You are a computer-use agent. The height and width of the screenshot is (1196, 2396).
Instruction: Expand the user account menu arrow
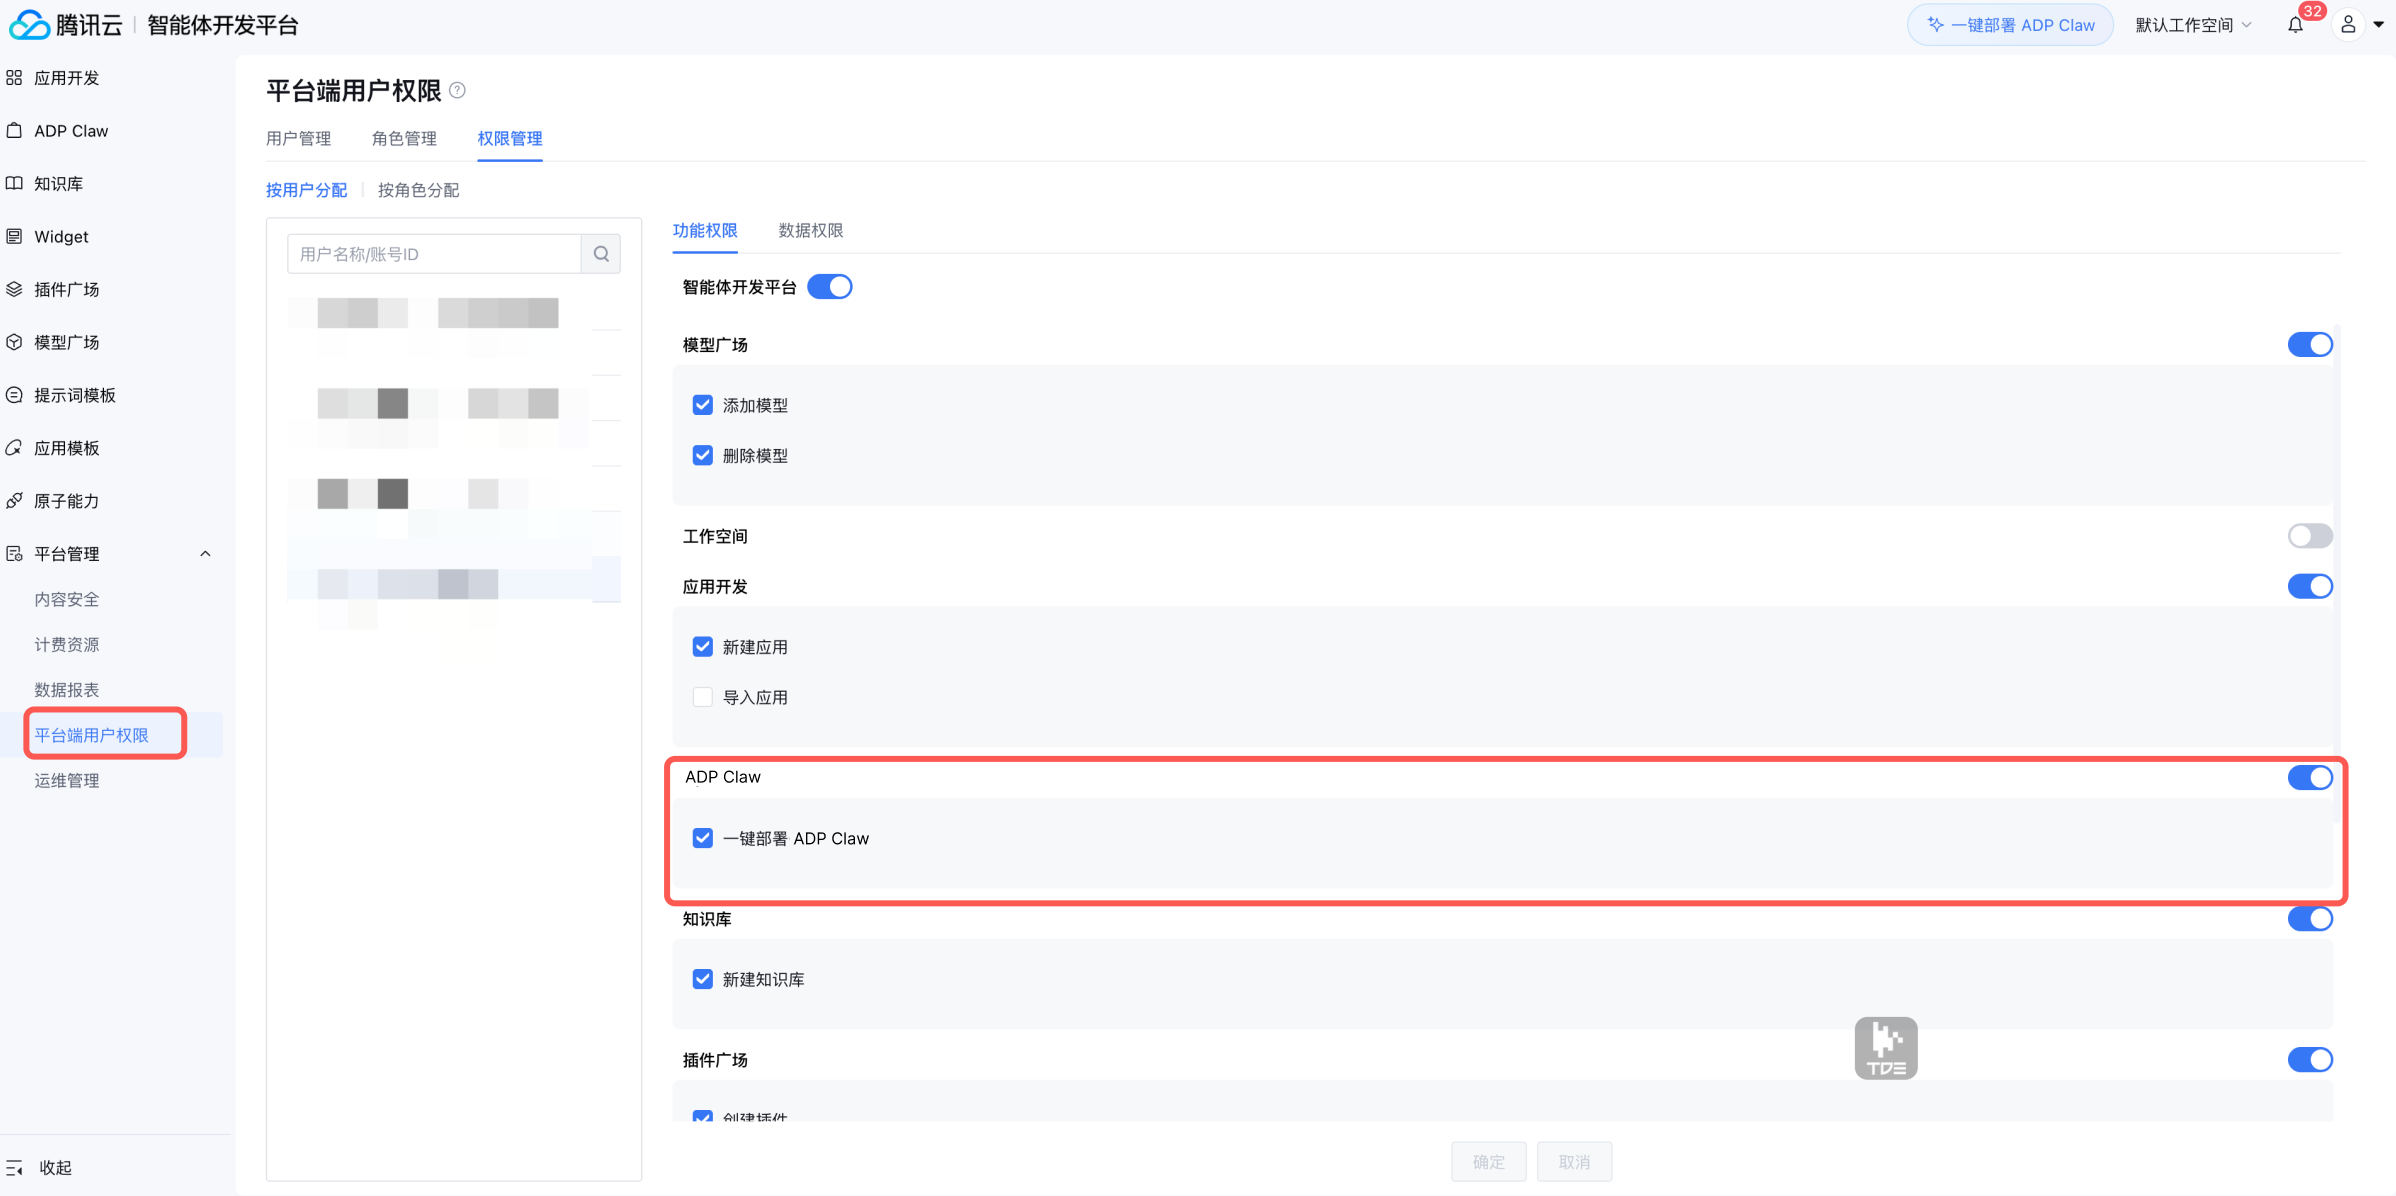(x=2379, y=25)
